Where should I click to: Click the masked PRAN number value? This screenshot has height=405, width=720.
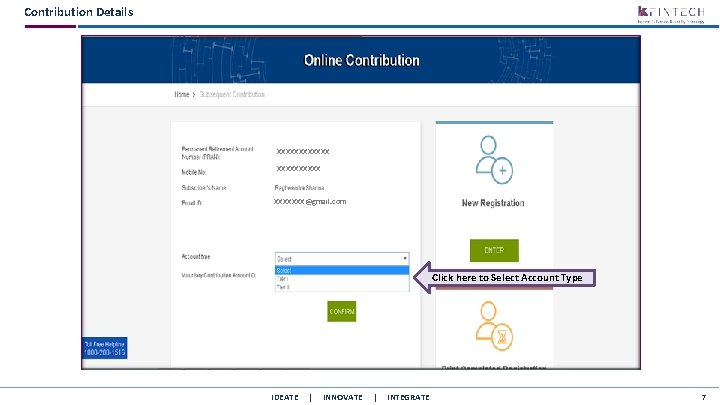pyautogui.click(x=303, y=151)
